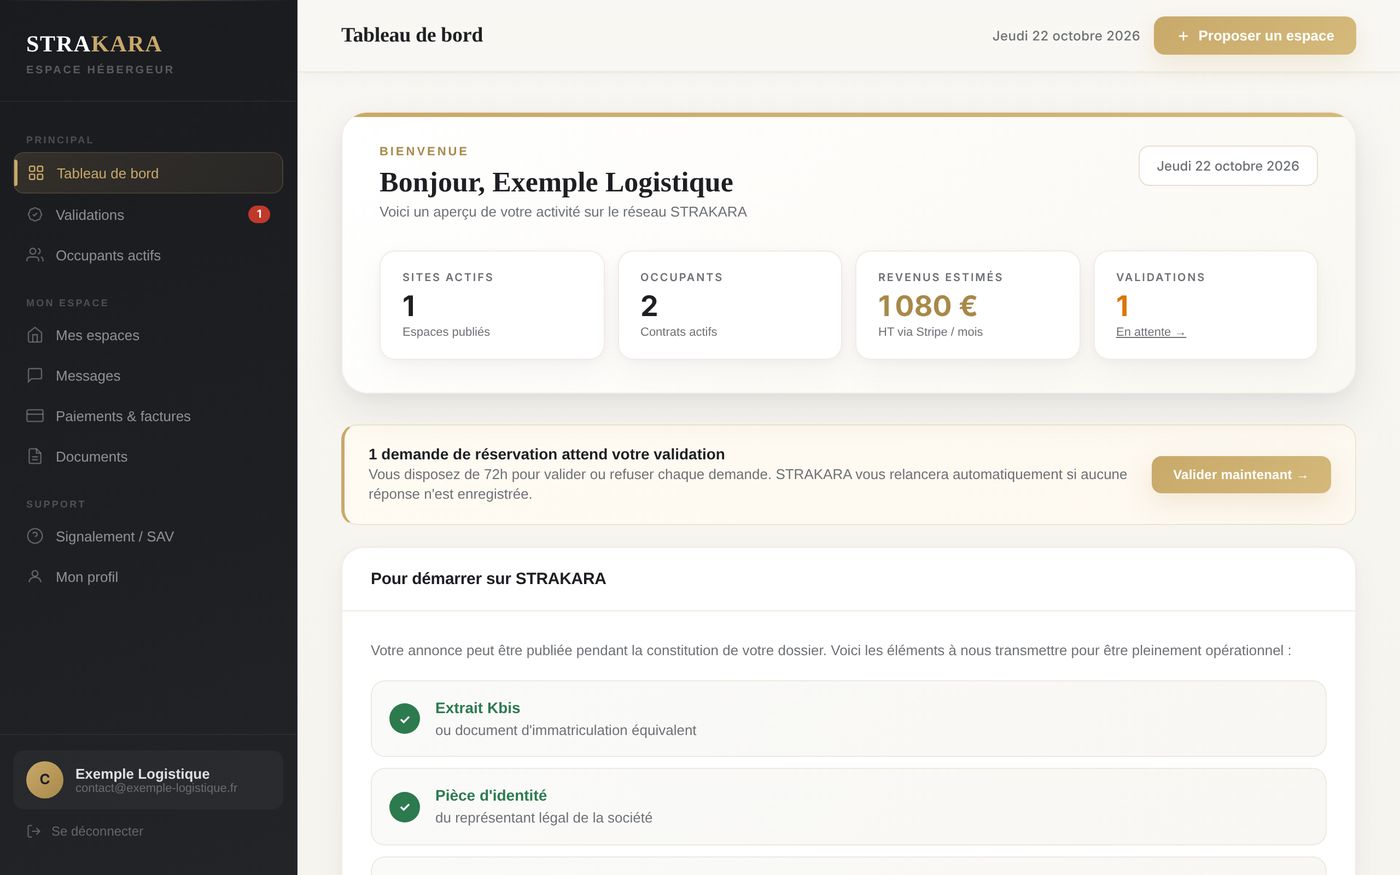Click the contact@exemple-logistique.fr email
This screenshot has width=1400, height=875.
[x=156, y=788]
